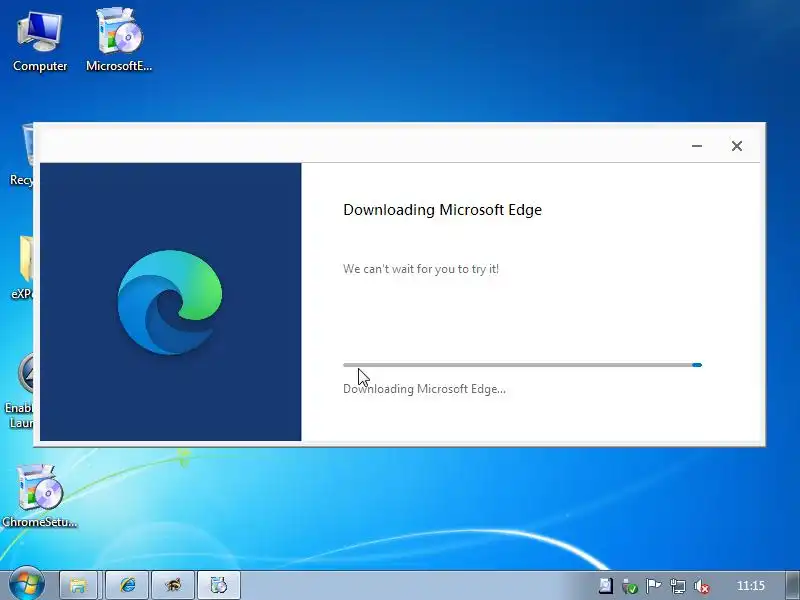
Task: Open the Computer desktop icon
Action: (x=40, y=42)
